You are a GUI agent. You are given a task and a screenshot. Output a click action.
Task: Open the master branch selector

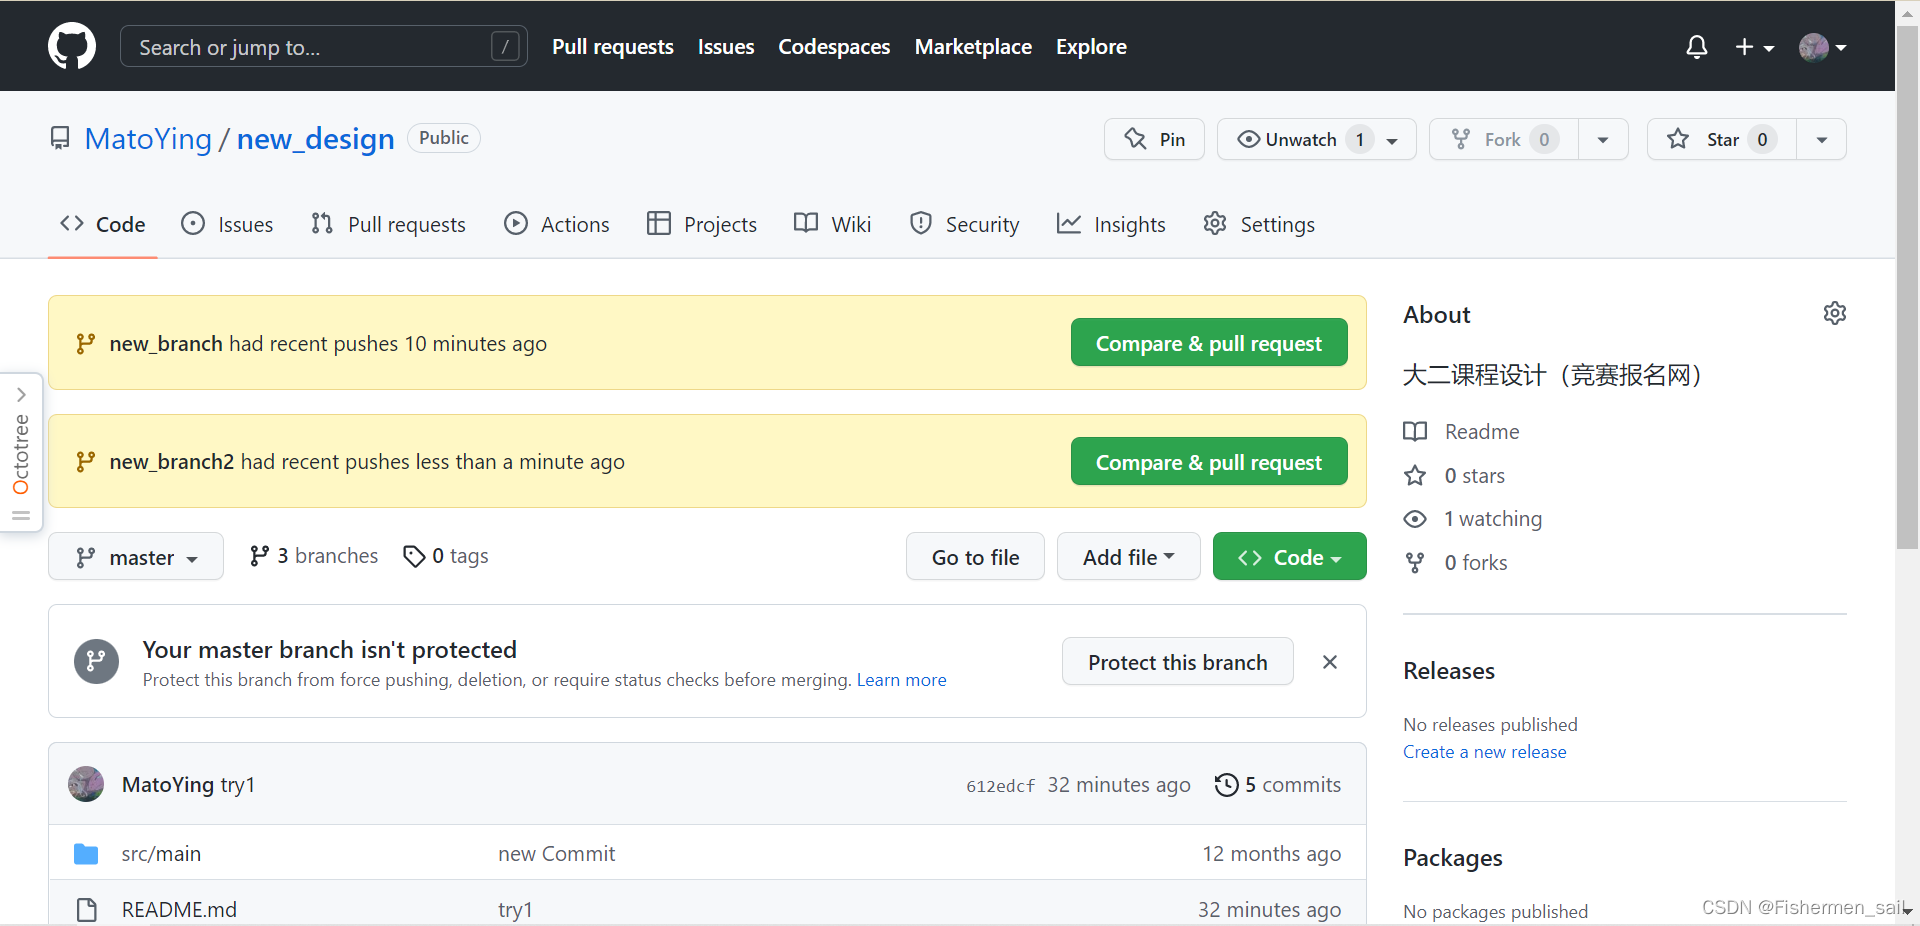(x=136, y=557)
